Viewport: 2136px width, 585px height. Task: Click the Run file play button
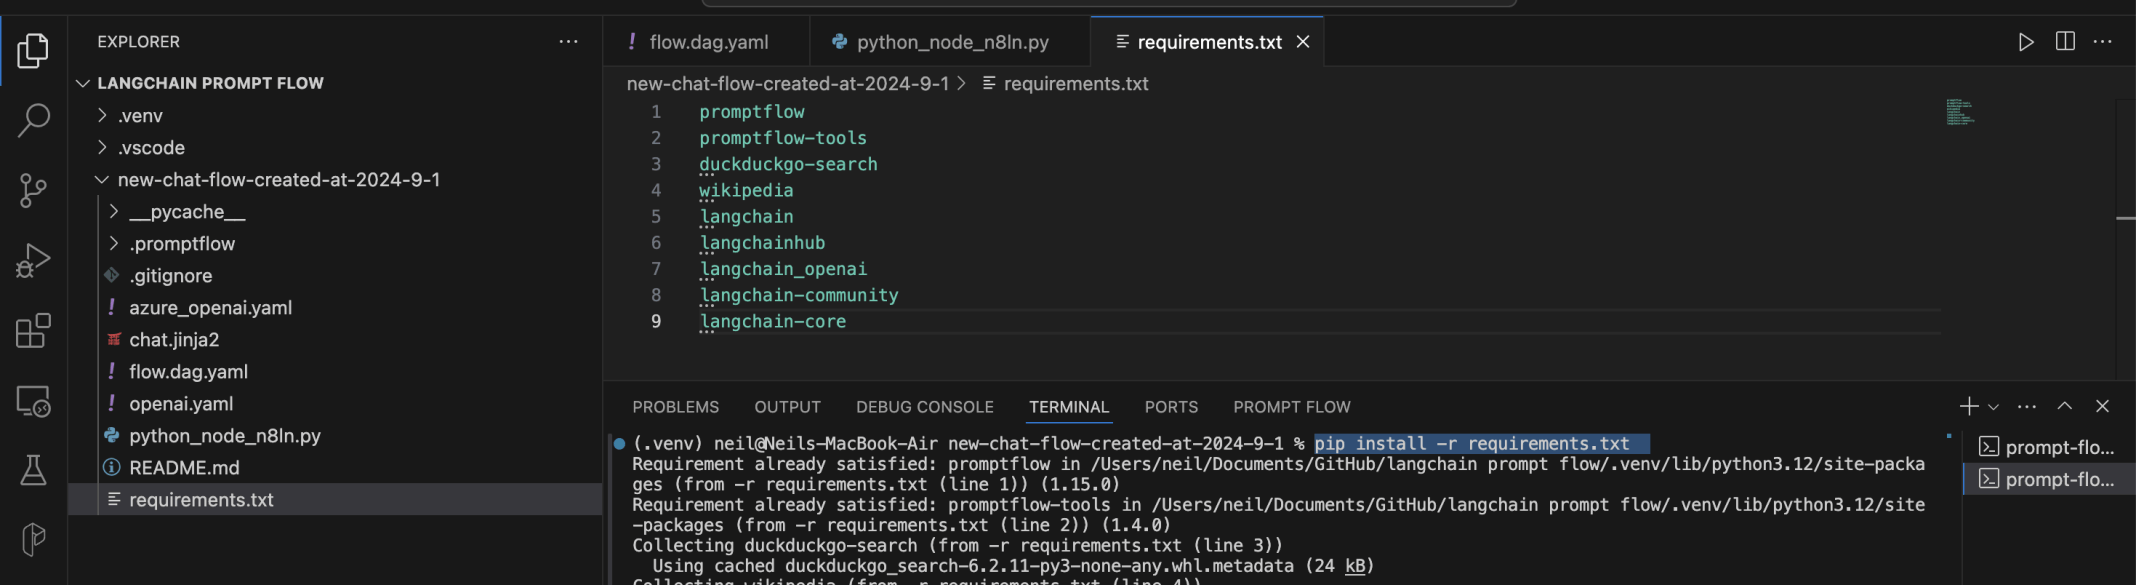pyautogui.click(x=2025, y=42)
